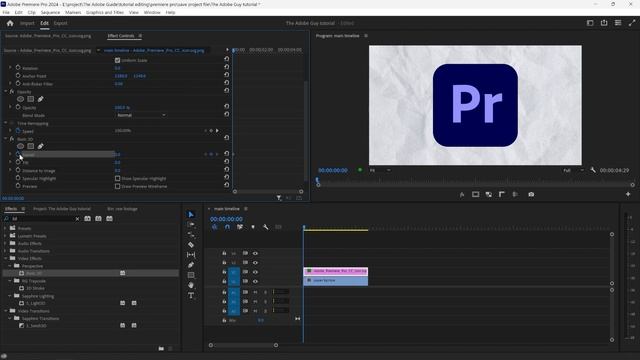
Task: Click the Home icon in header
Action: pyautogui.click(x=10, y=23)
